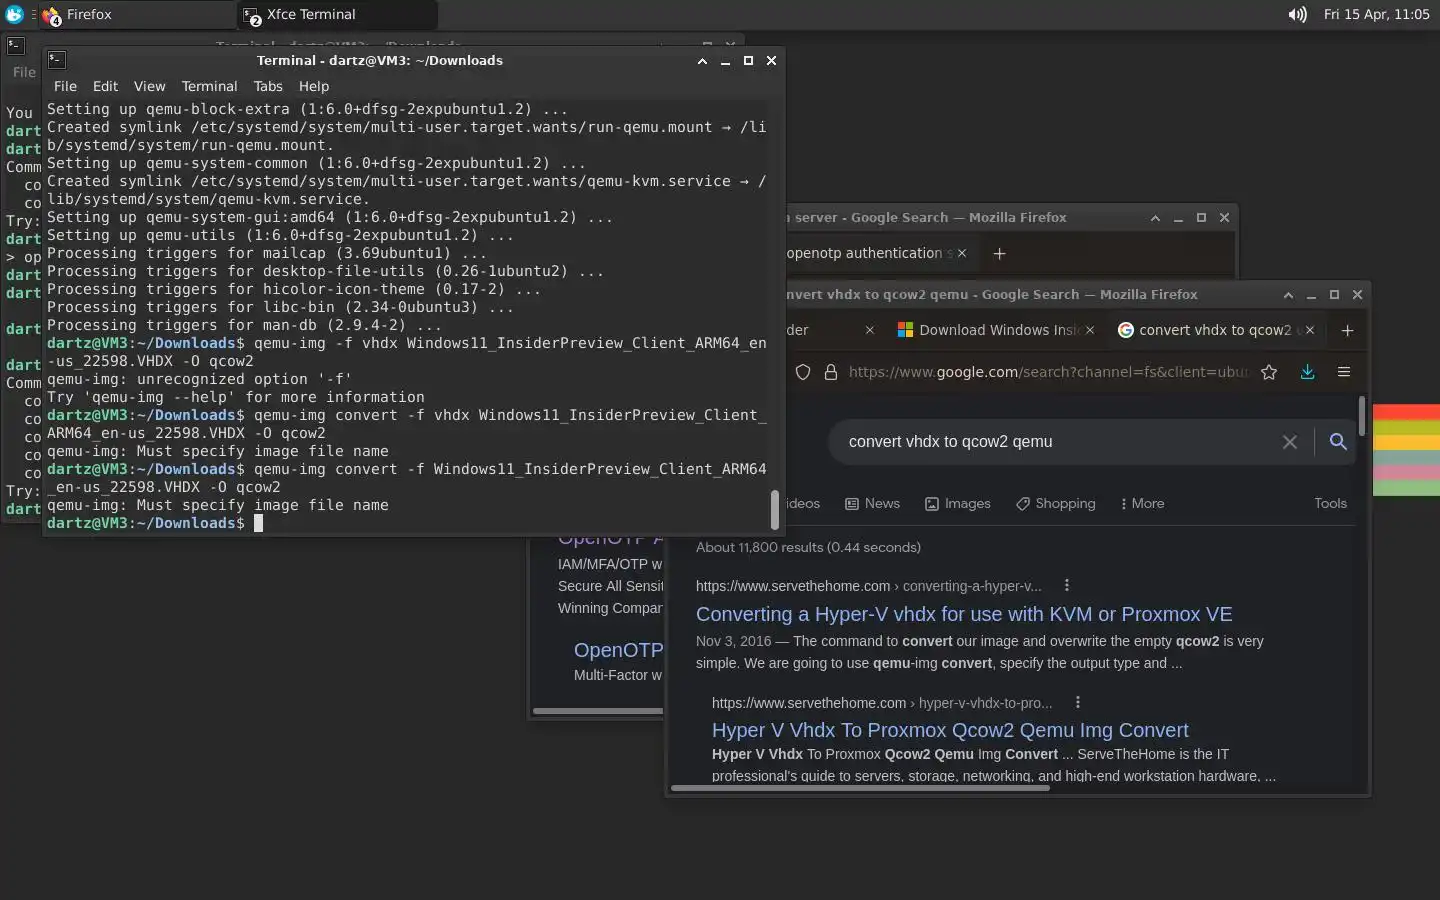Close the openotp authentication tab
Image resolution: width=1440 pixels, height=900 pixels.
[962, 253]
